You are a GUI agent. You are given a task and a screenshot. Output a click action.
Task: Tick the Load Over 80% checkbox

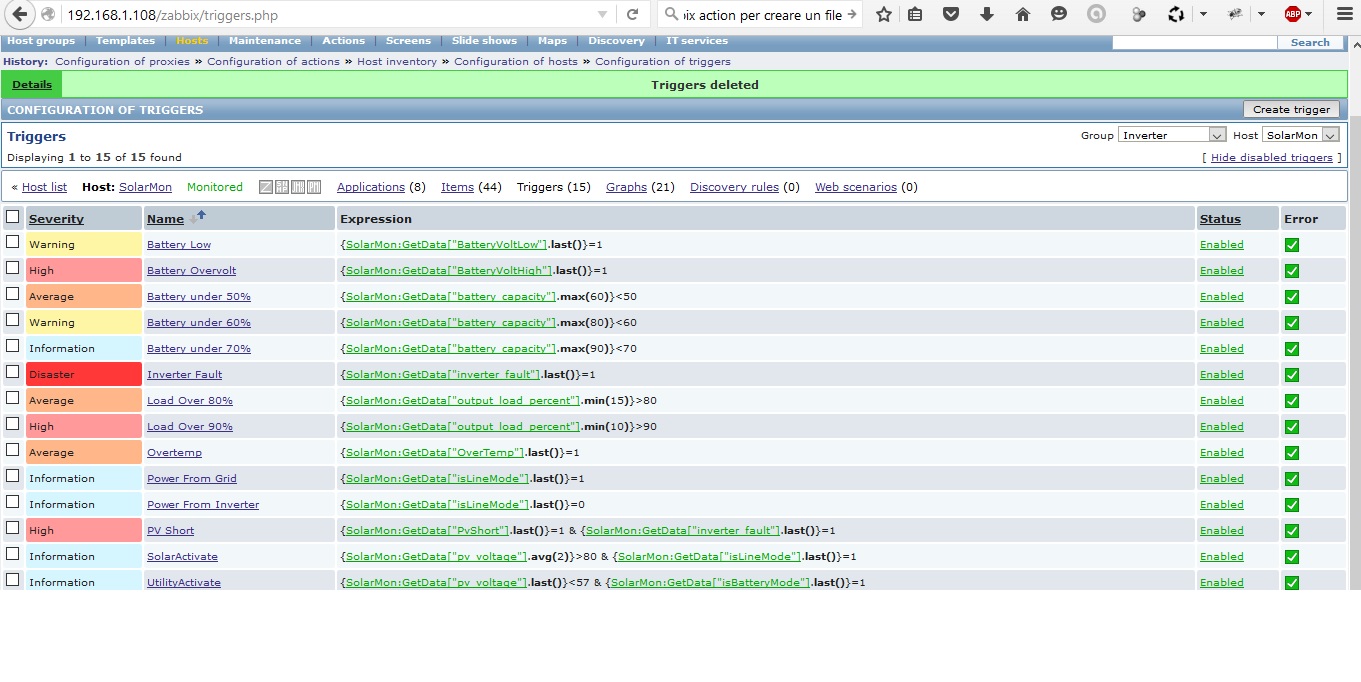[x=13, y=398]
